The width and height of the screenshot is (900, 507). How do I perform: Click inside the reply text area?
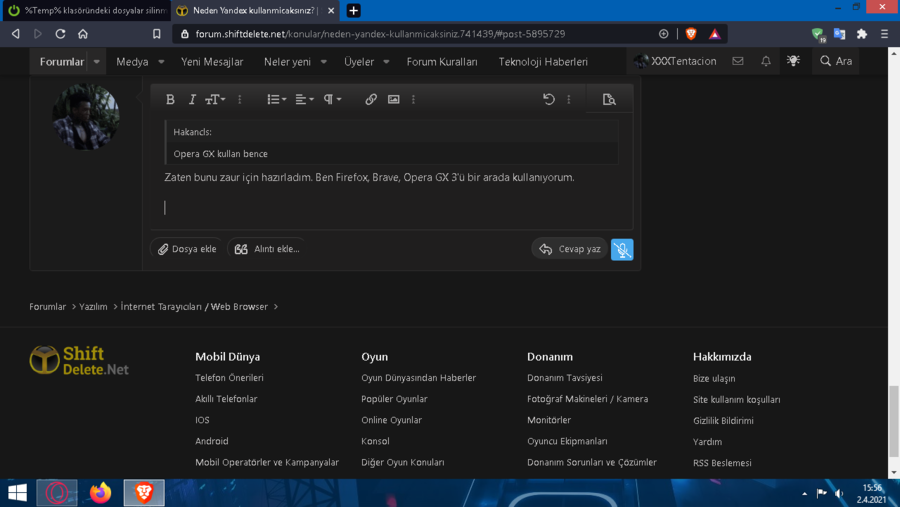click(x=390, y=207)
